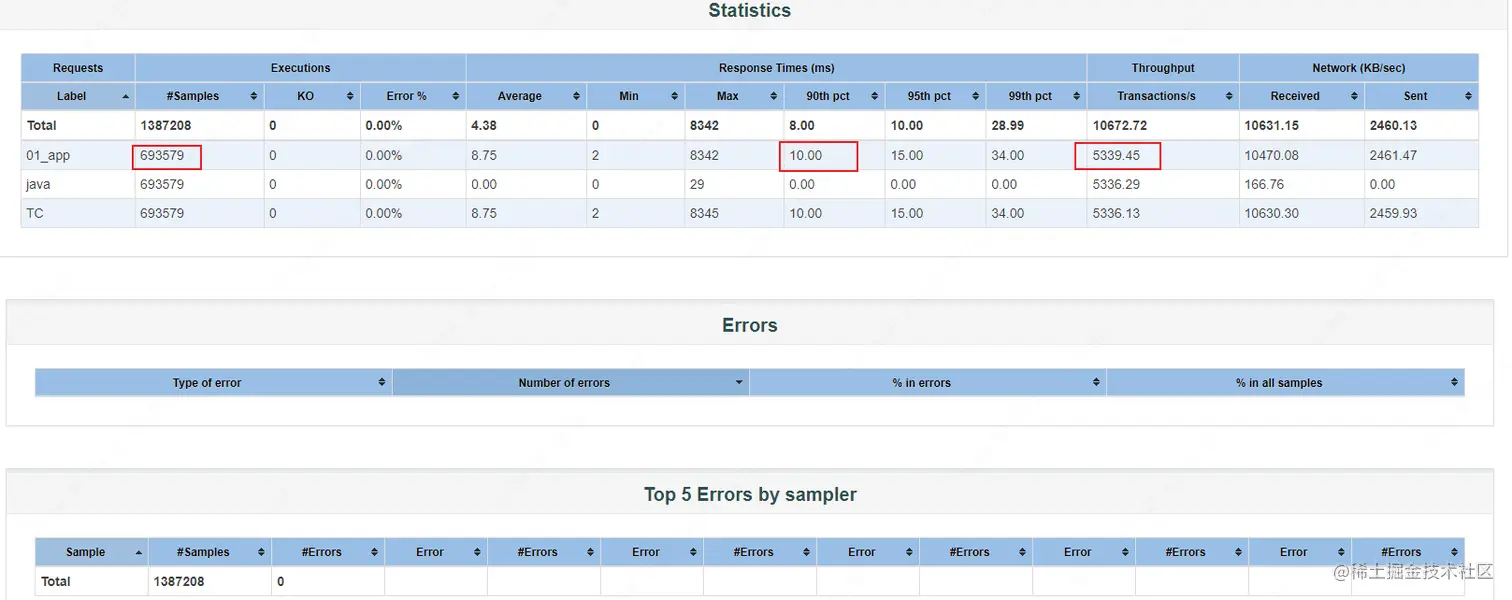Screen dimensions: 1512x600
Task: Click 1387208 in Top 5 Errors table
Action: [x=179, y=582]
